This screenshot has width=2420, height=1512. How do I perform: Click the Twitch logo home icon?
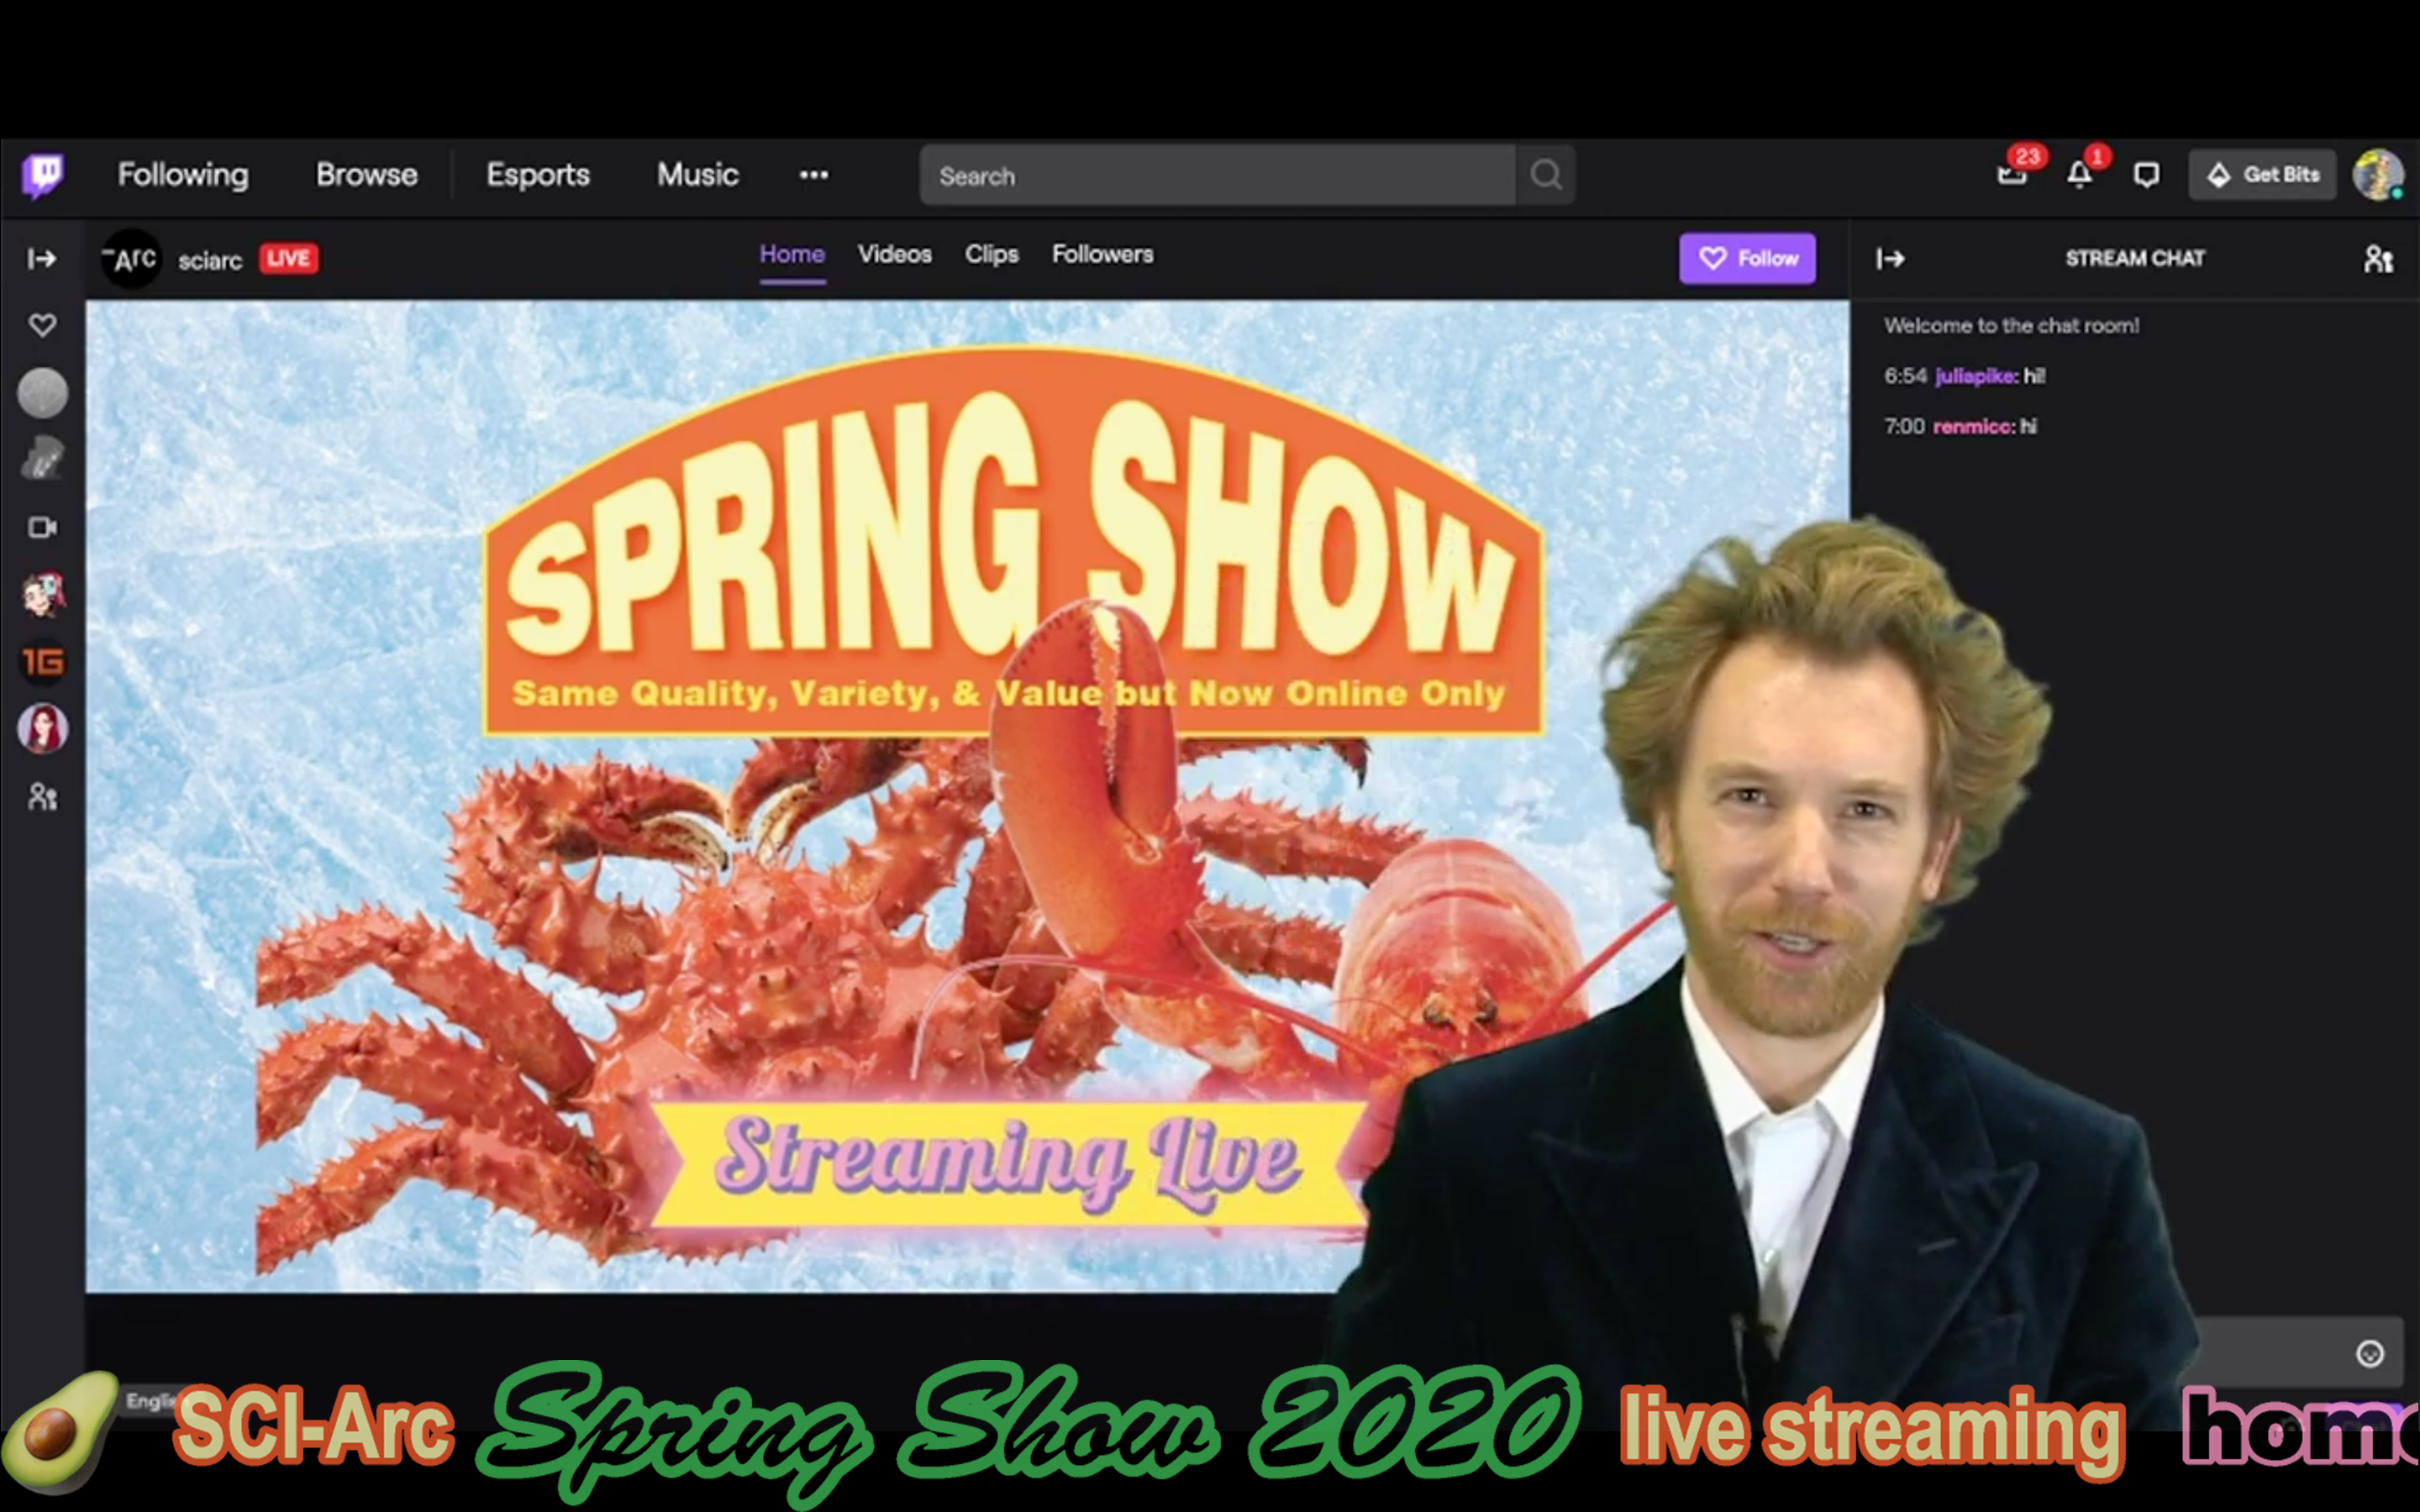42,176
